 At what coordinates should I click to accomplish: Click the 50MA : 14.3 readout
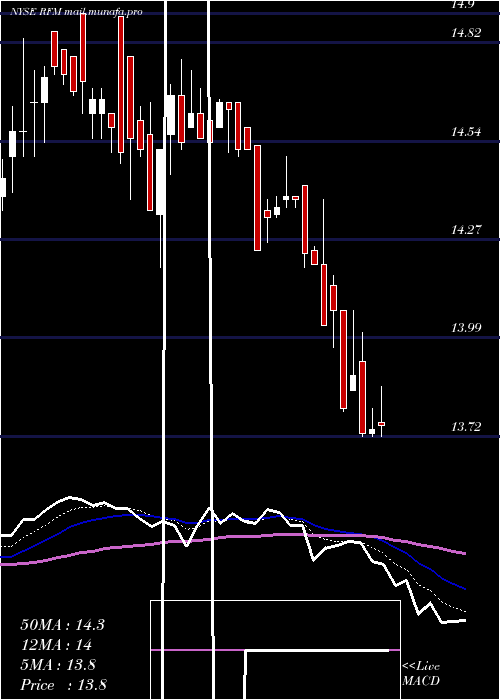click(x=62, y=625)
